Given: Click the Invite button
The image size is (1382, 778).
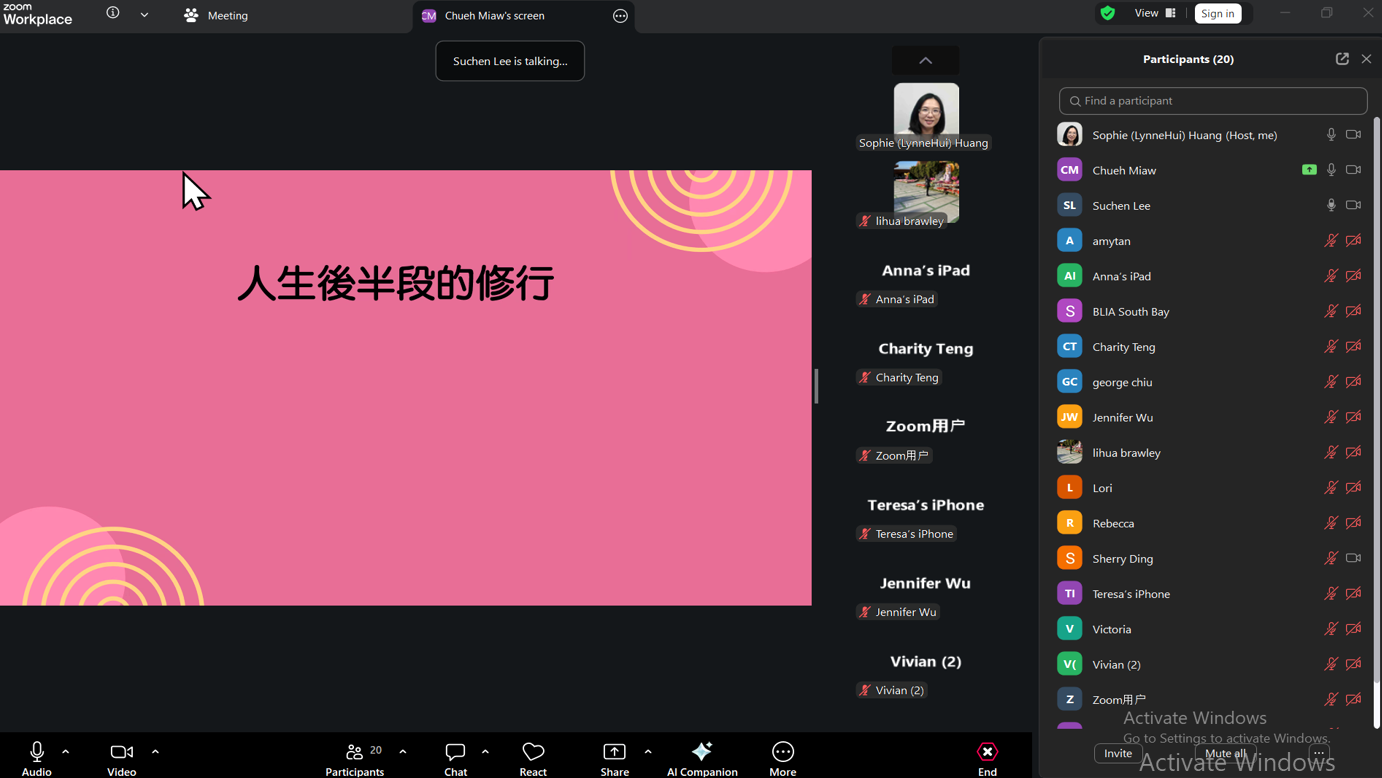Looking at the screenshot, I should click(1118, 753).
